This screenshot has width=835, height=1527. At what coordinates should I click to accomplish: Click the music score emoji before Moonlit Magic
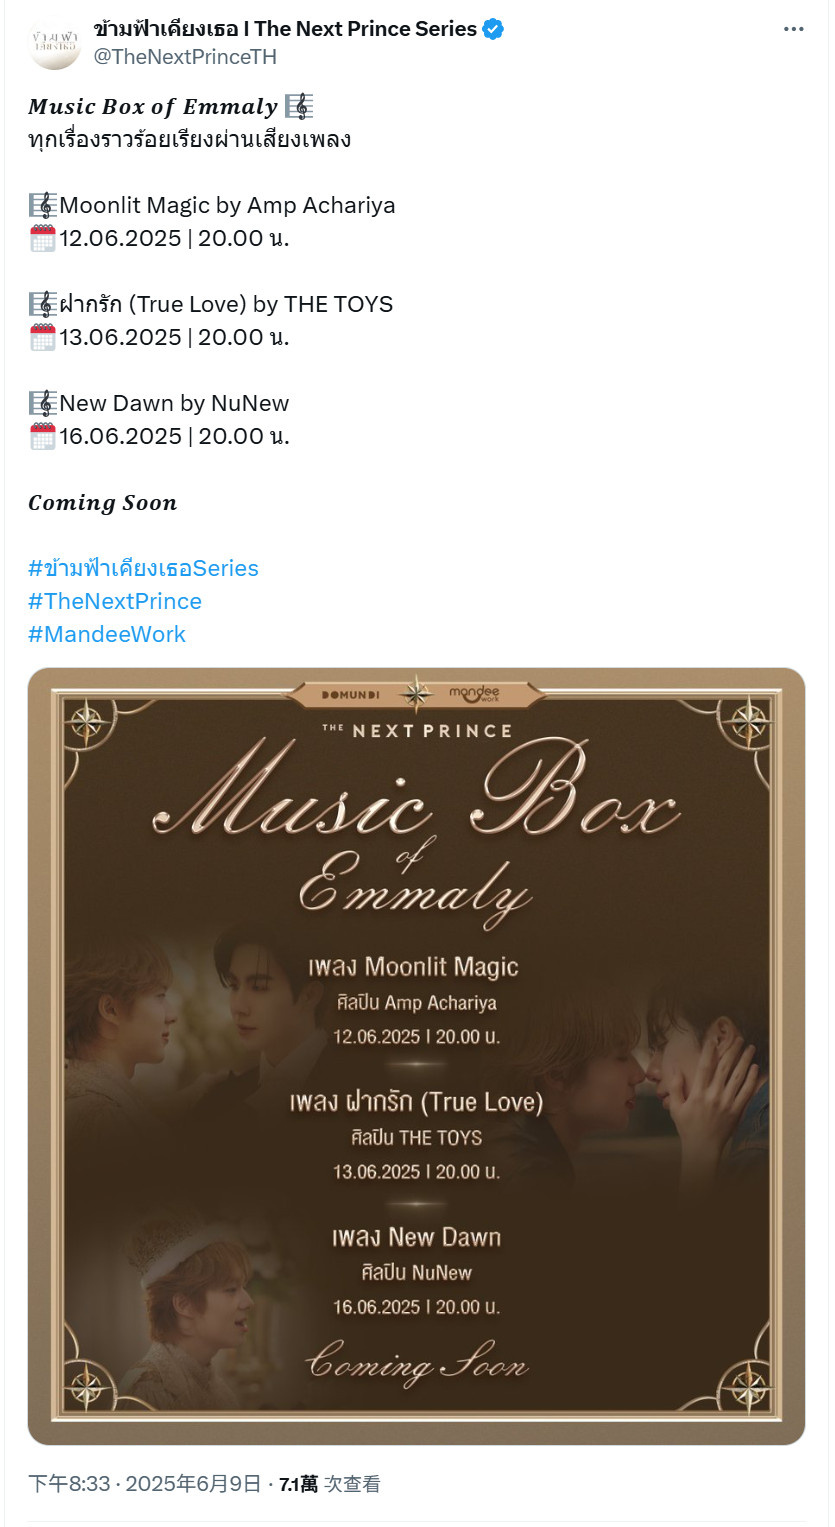pos(43,205)
